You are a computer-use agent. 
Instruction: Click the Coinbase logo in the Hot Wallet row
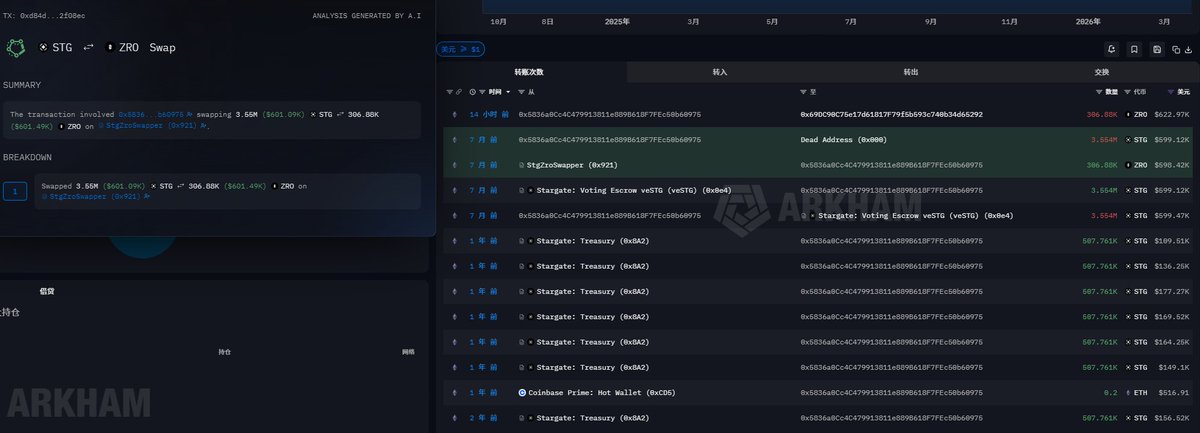pos(522,393)
